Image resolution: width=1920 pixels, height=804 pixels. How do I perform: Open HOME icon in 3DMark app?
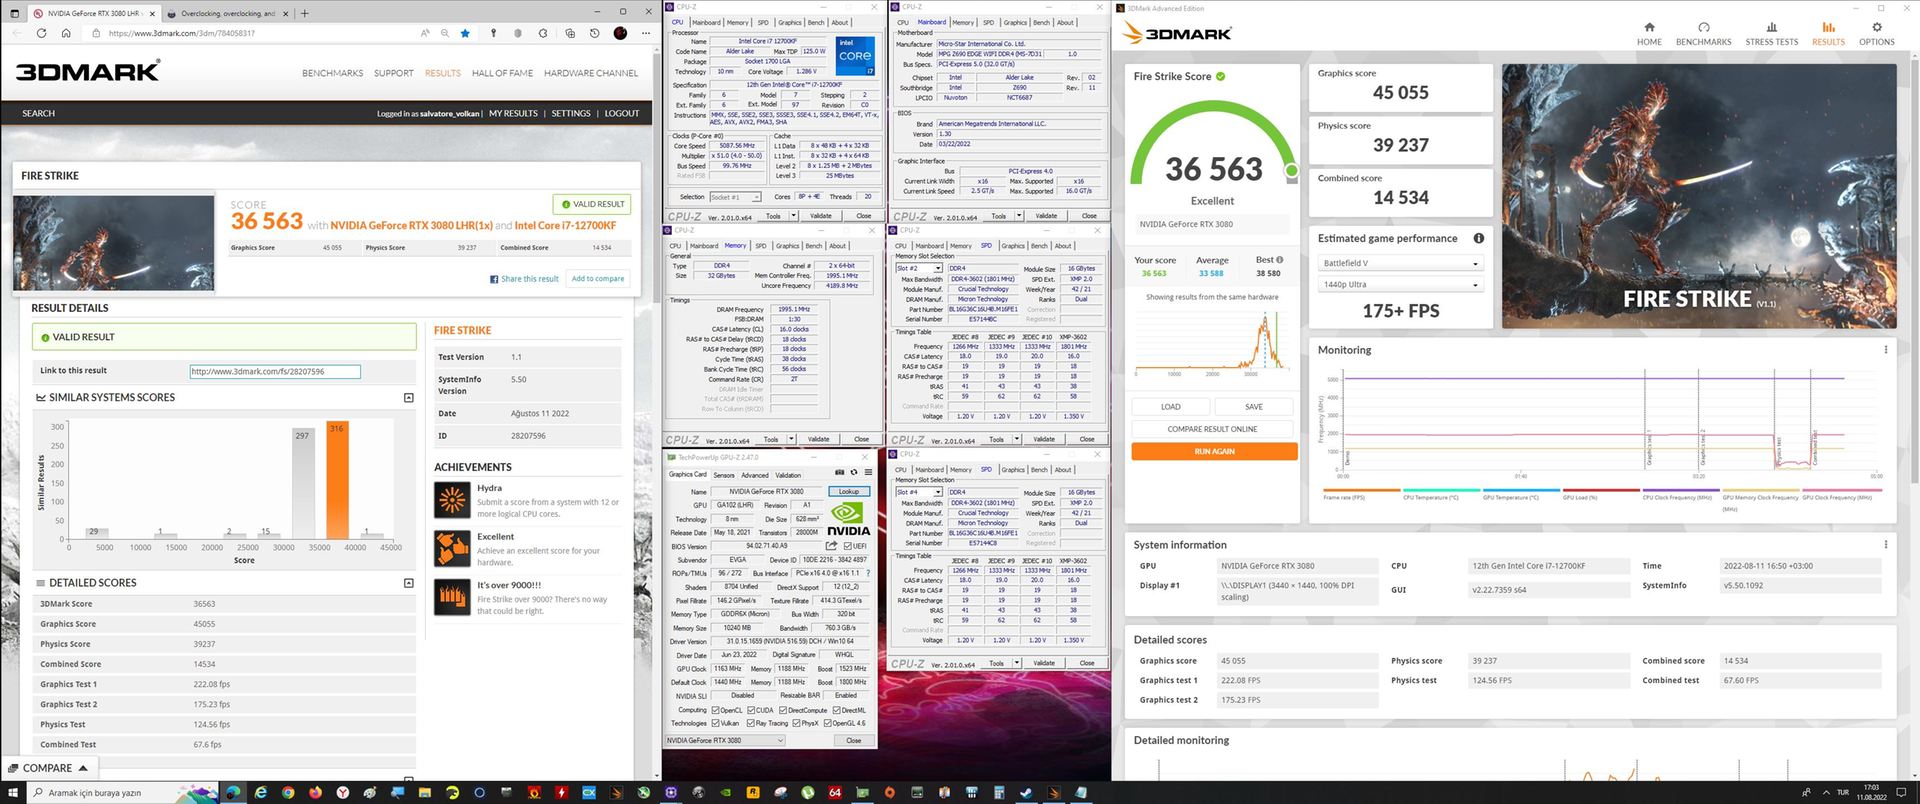pyautogui.click(x=1649, y=27)
